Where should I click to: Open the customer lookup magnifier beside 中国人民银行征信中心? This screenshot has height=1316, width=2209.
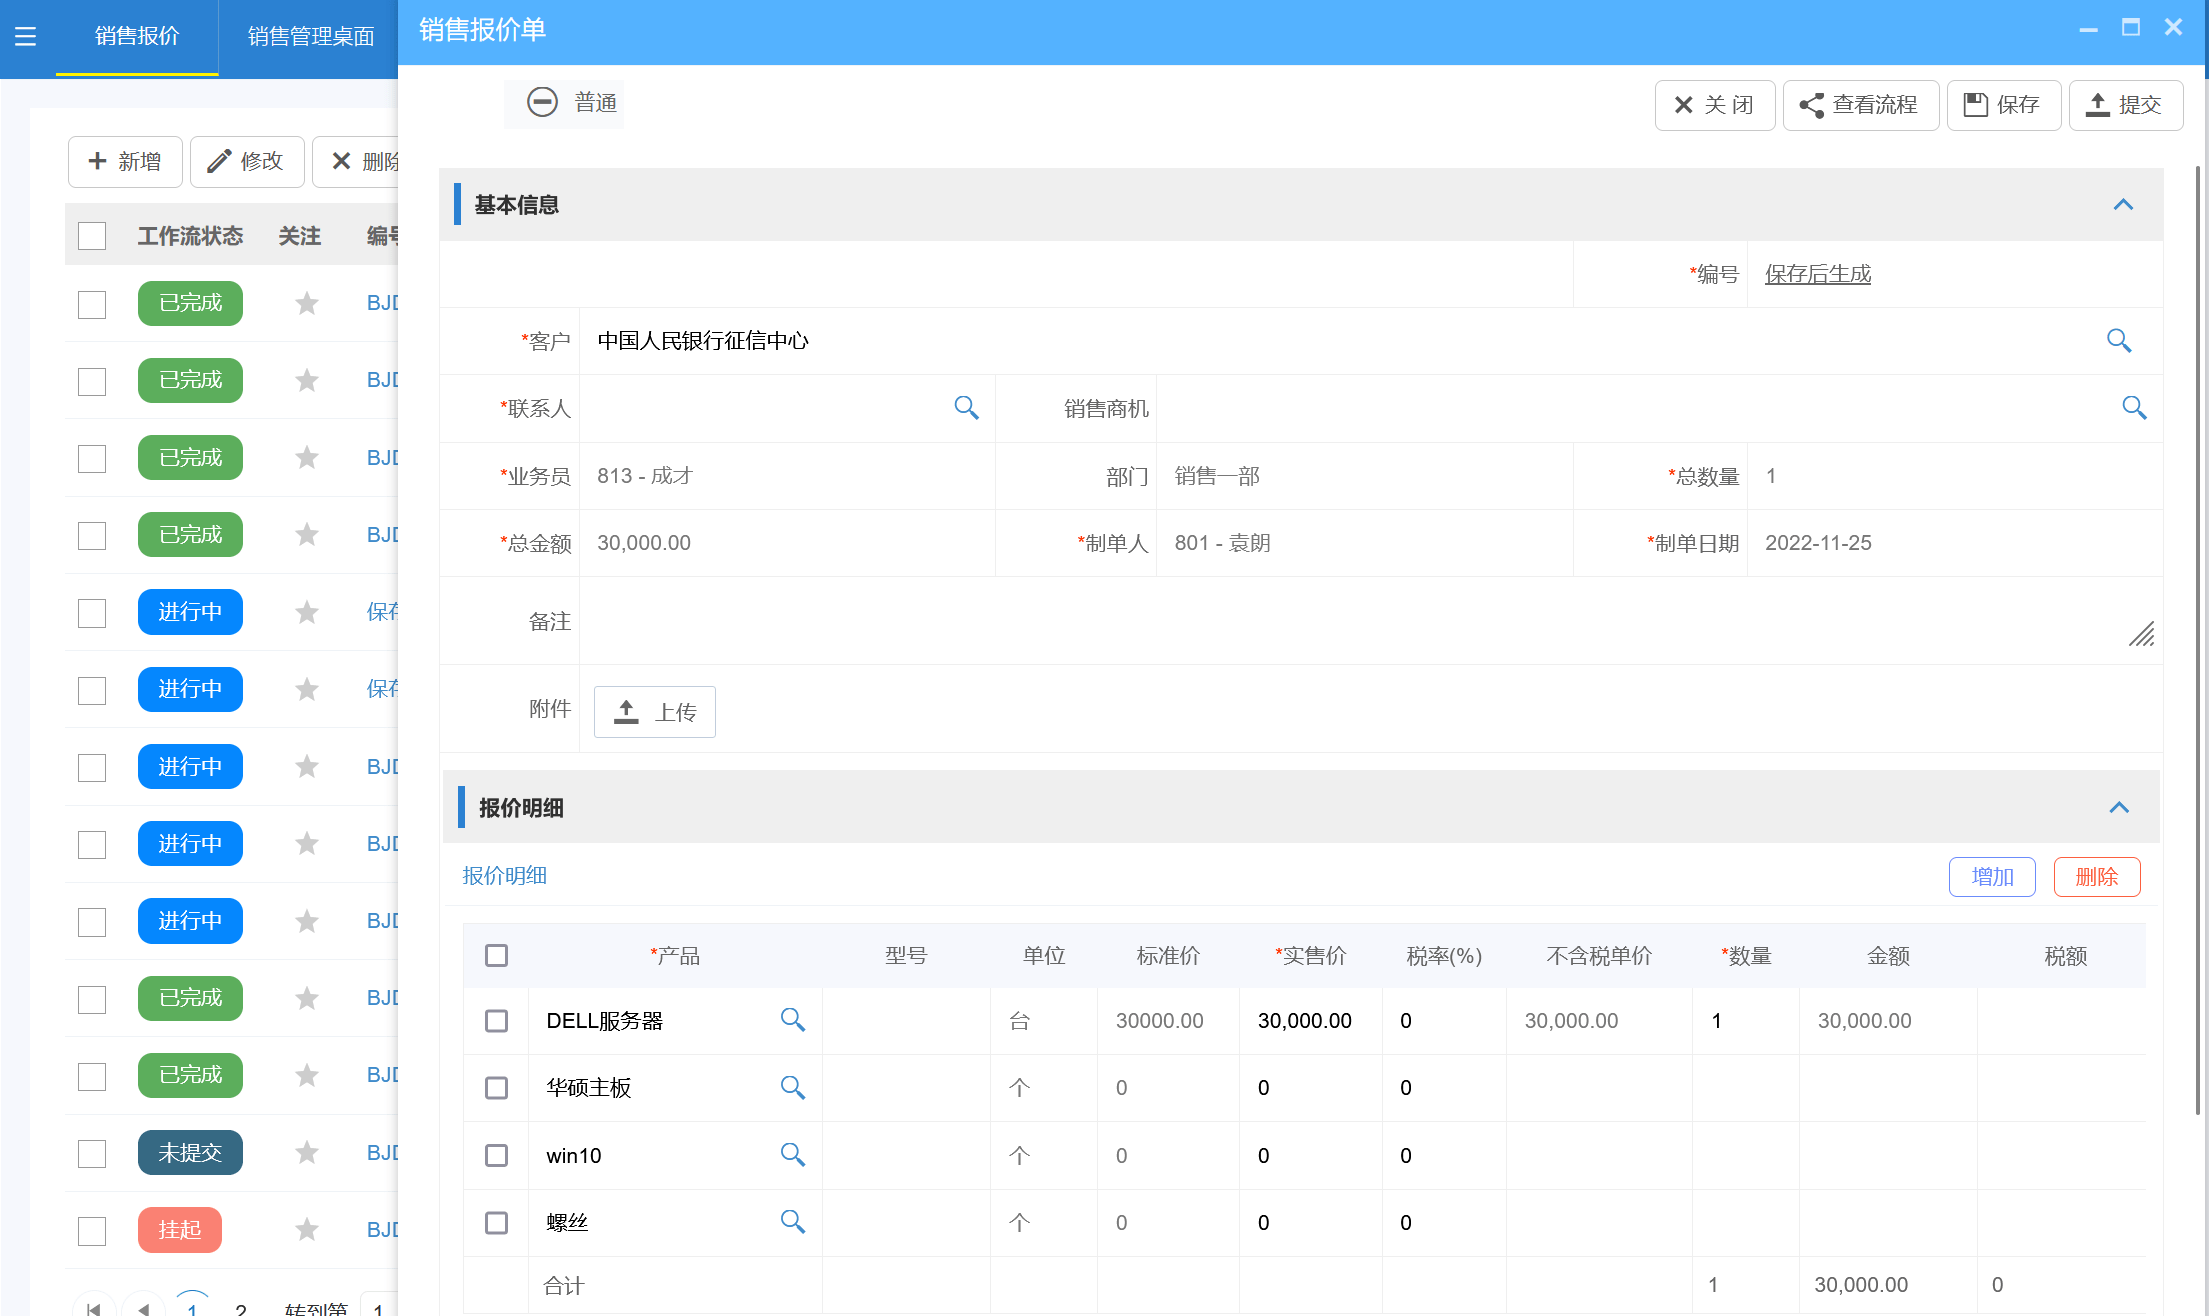pos(2120,341)
